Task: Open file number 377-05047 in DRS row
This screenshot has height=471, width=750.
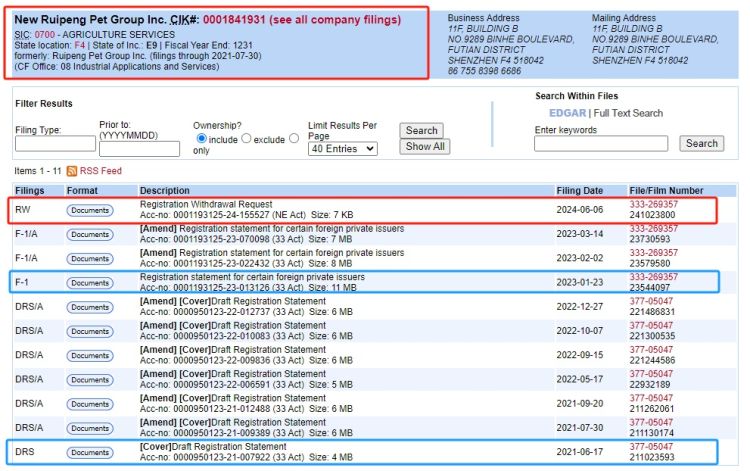Action: (651, 447)
